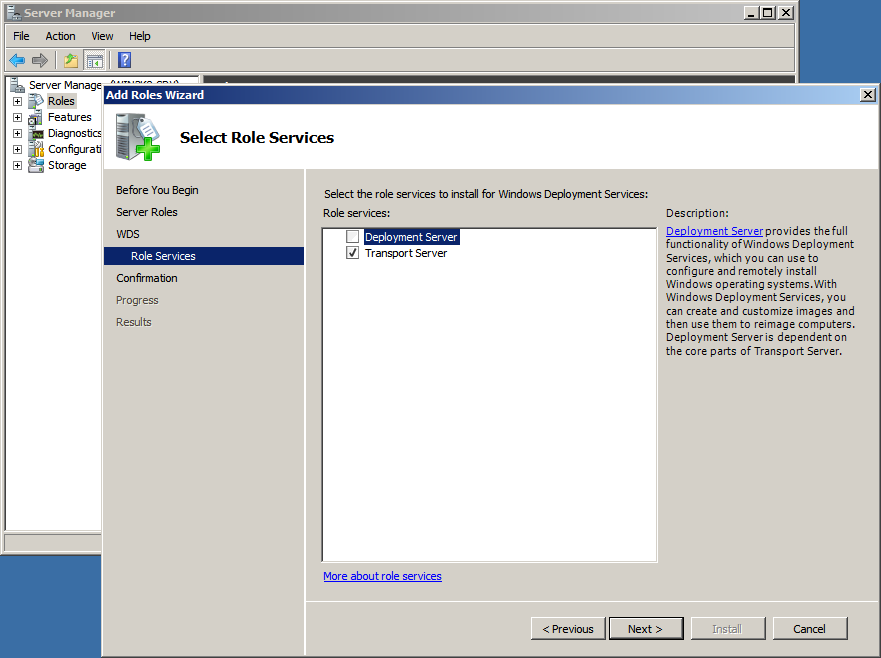Select the Roles label in the tree
Viewport: 881px width, 658px height.
coord(61,101)
